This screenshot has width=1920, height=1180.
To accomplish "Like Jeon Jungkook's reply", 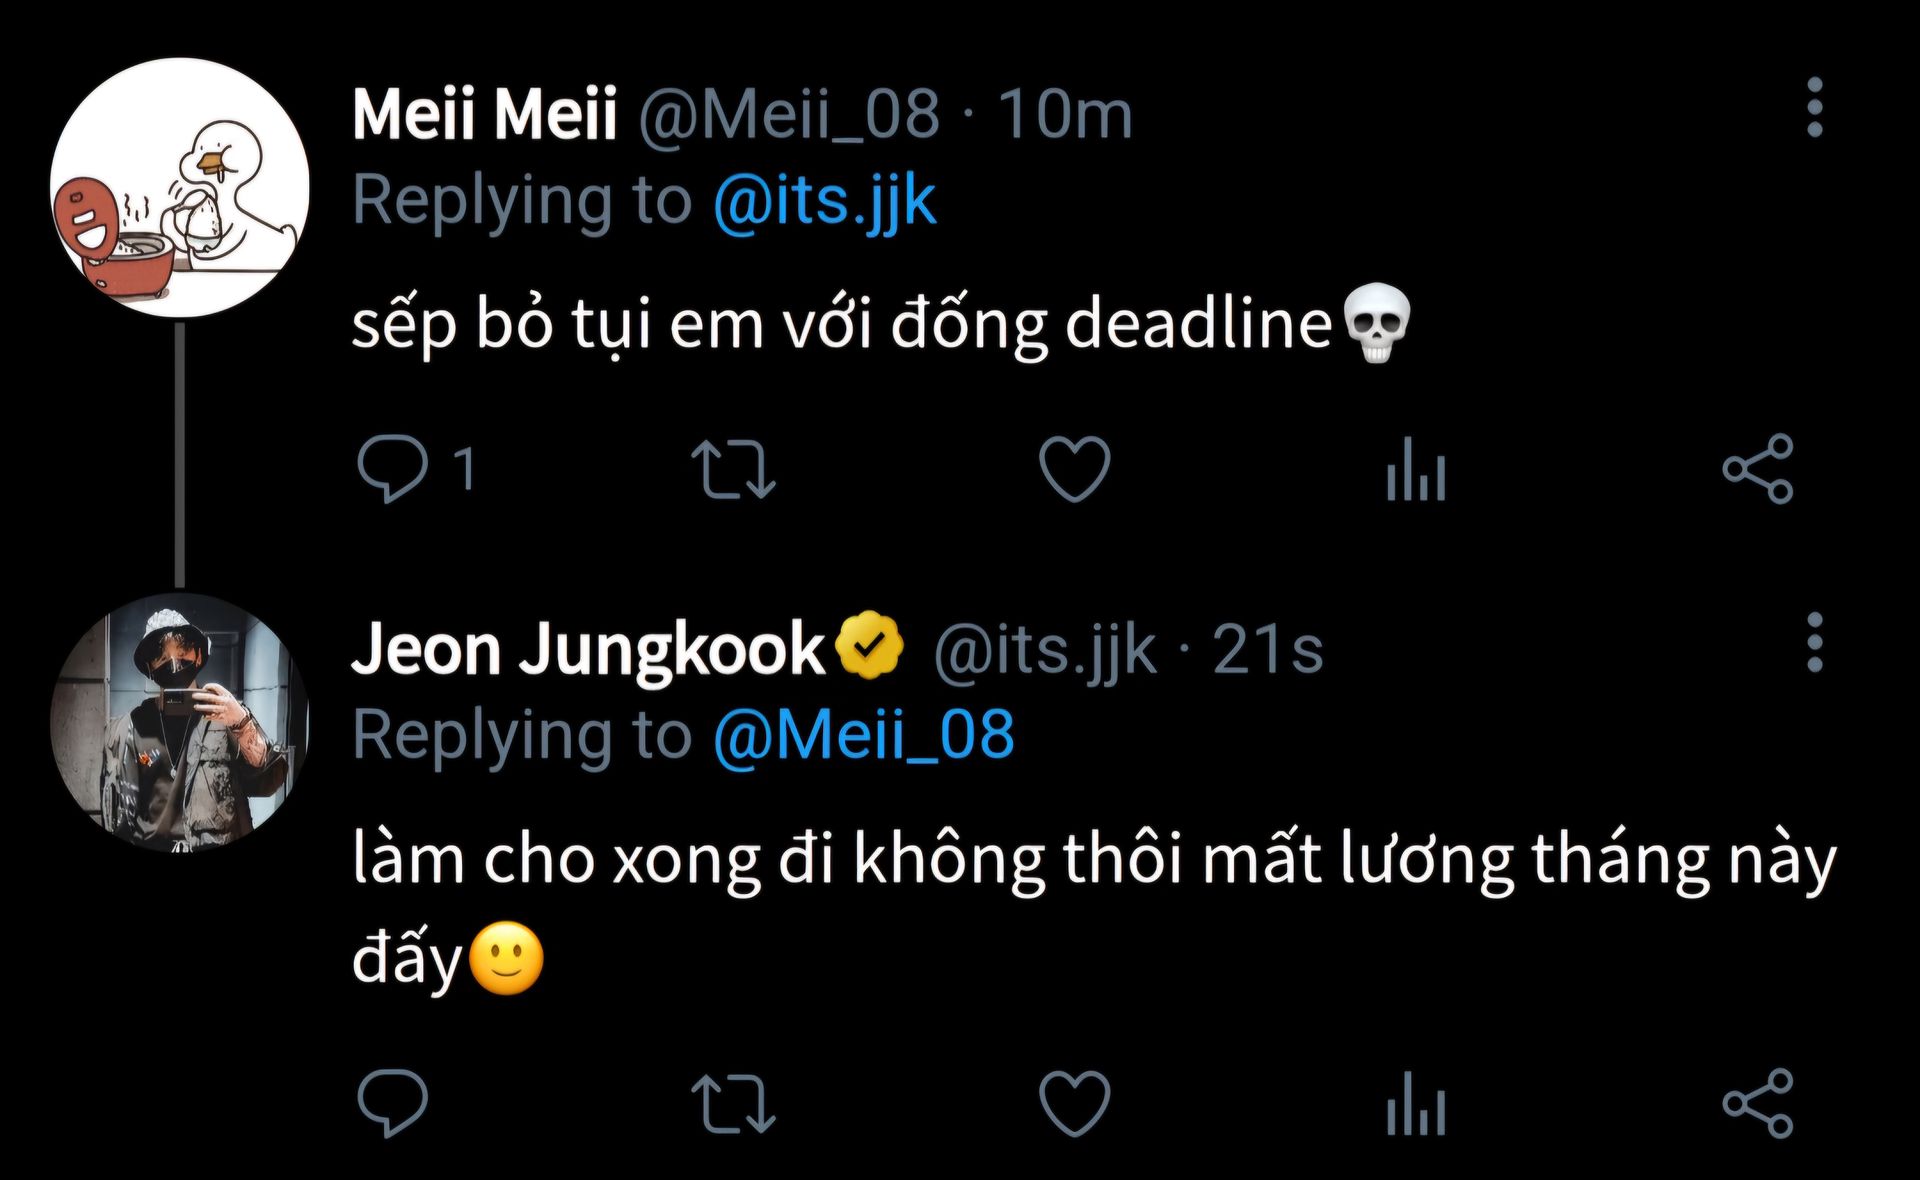I will coord(1074,1102).
